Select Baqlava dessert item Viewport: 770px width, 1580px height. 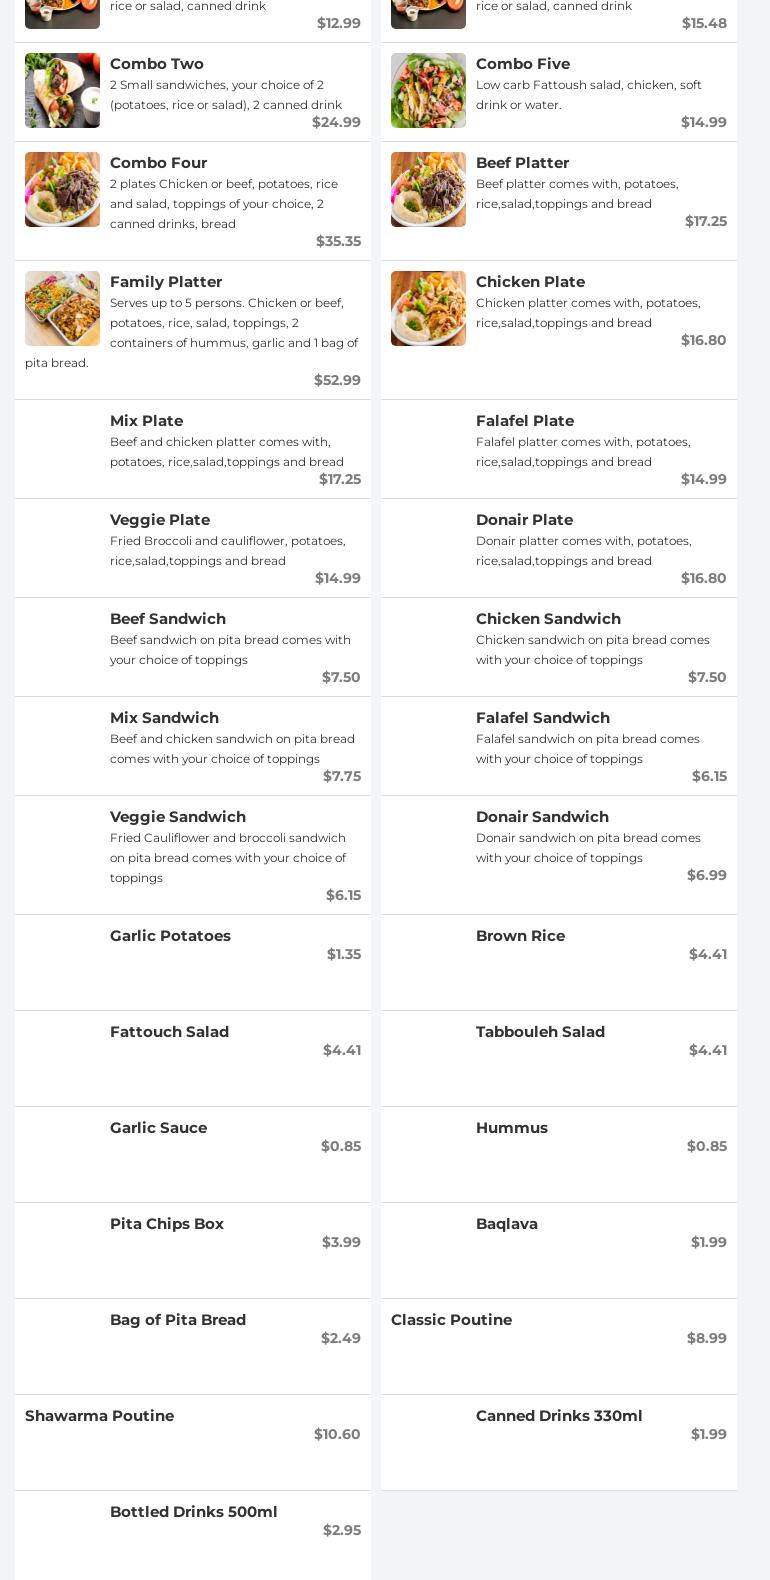[x=506, y=1224]
